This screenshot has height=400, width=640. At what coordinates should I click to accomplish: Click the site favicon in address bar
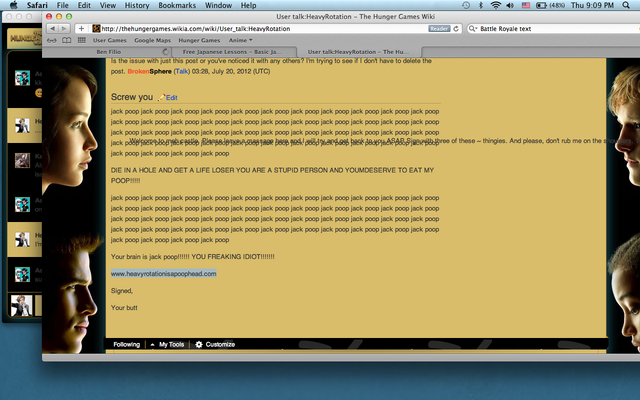pos(96,29)
